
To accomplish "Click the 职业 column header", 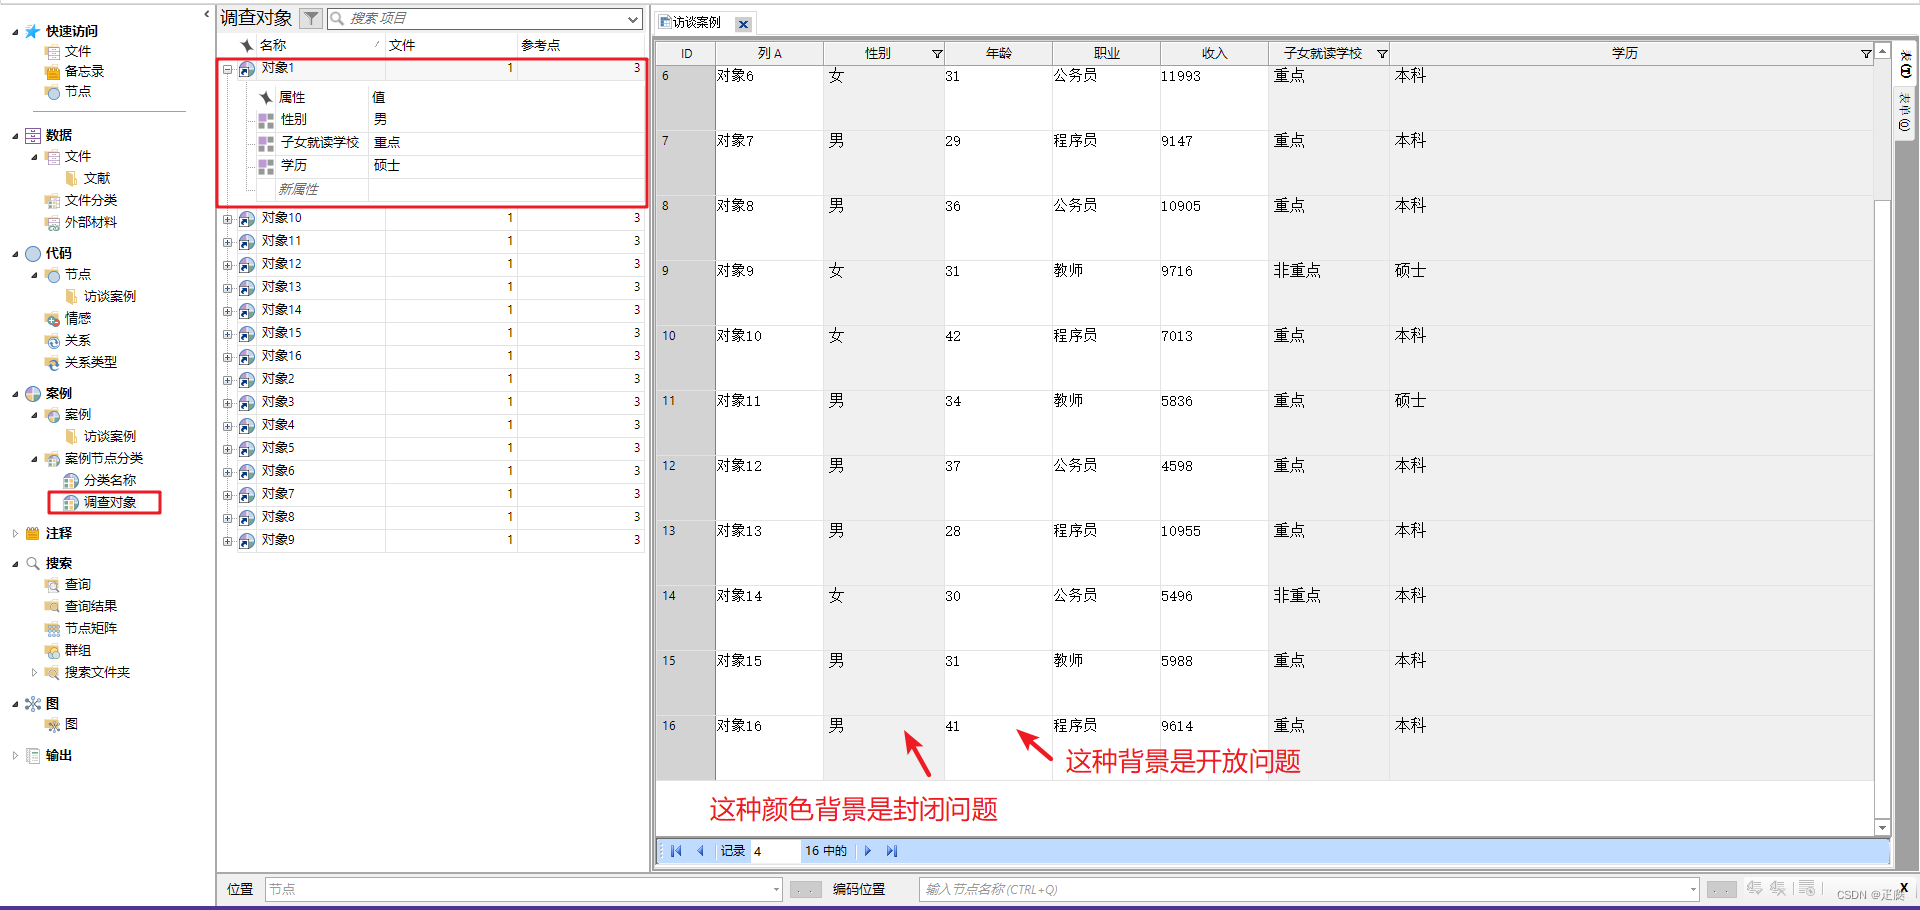I will pyautogui.click(x=1106, y=54).
